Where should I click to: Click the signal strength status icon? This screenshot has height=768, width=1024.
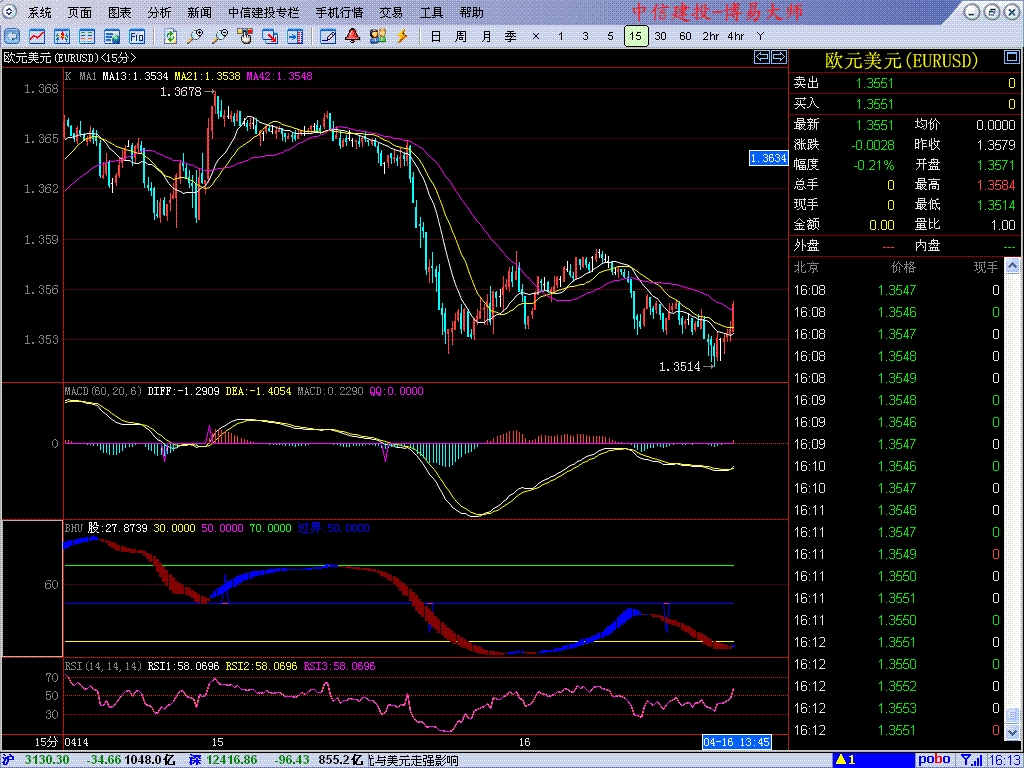click(969, 760)
